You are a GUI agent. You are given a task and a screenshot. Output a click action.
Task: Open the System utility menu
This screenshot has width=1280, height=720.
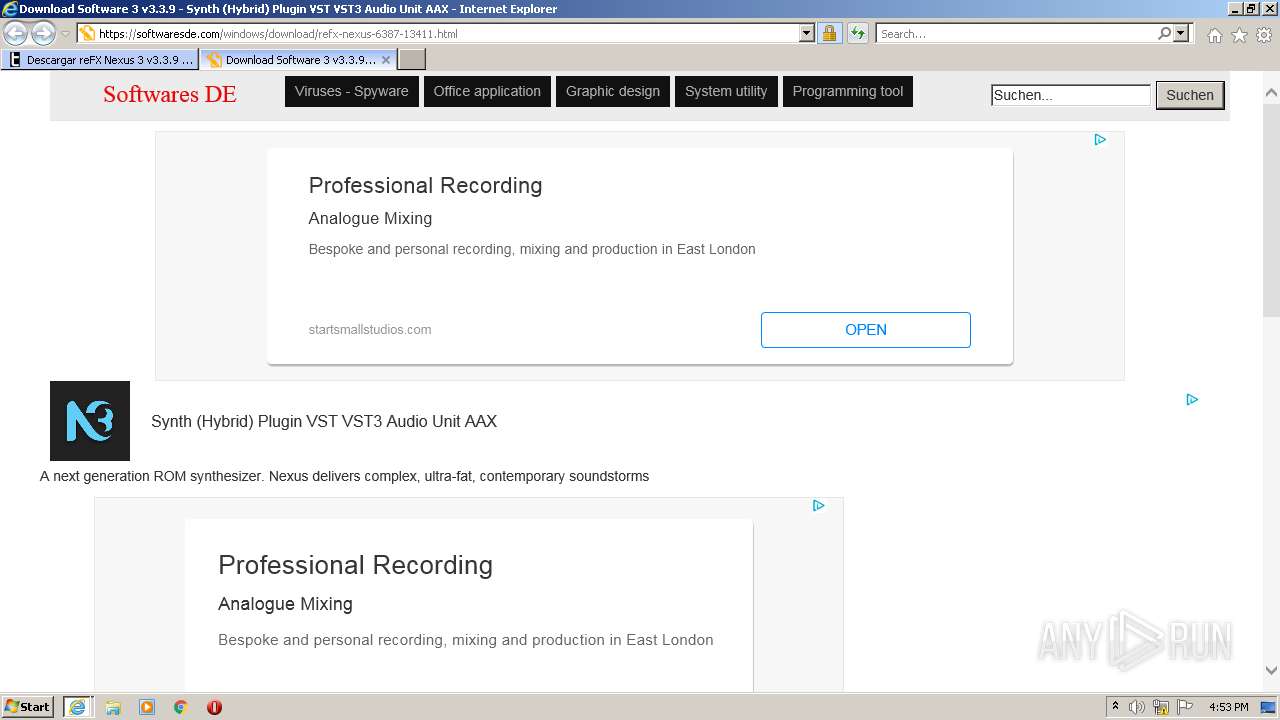coord(726,91)
